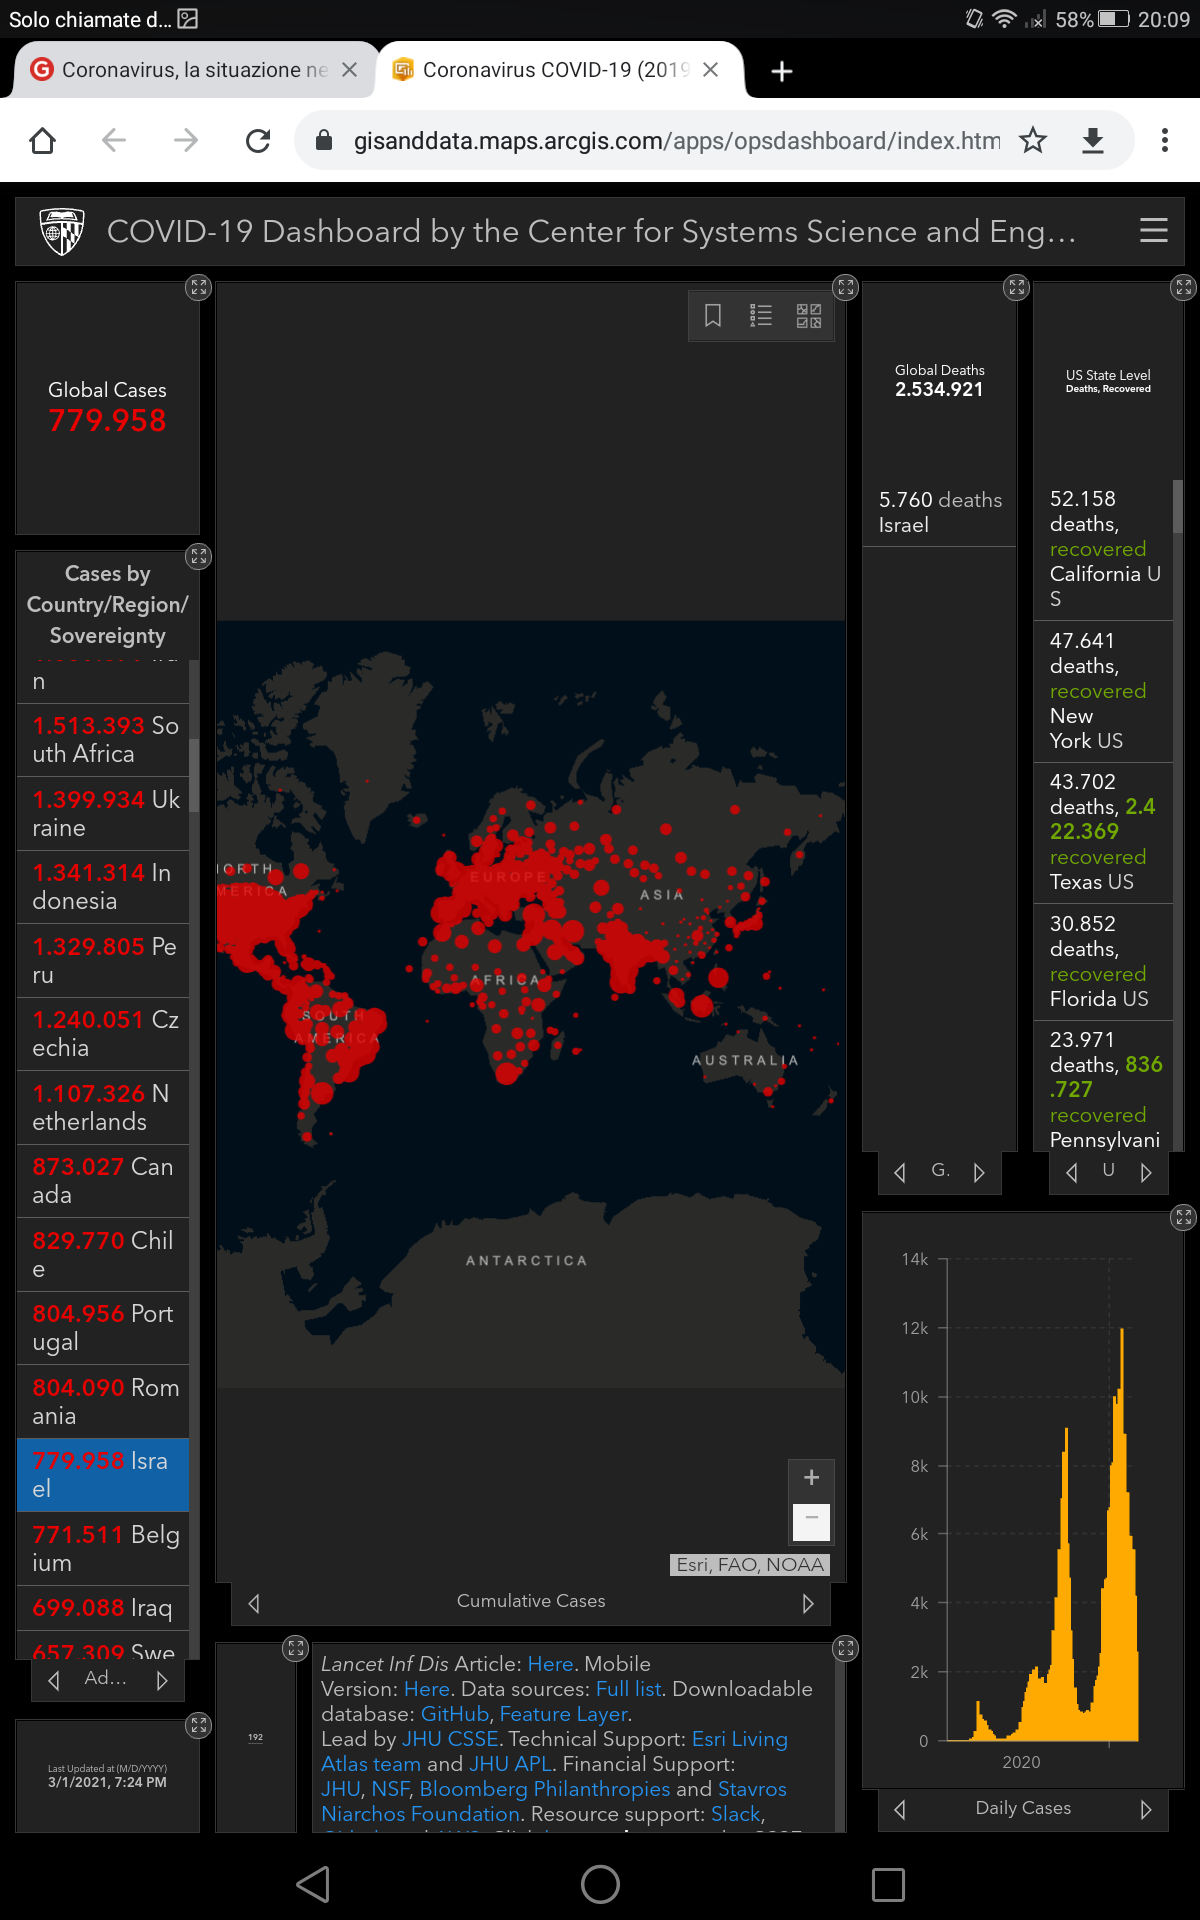Image resolution: width=1200 pixels, height=1920 pixels.
Task: Click the country list scrollbar thumb
Action: (194, 775)
